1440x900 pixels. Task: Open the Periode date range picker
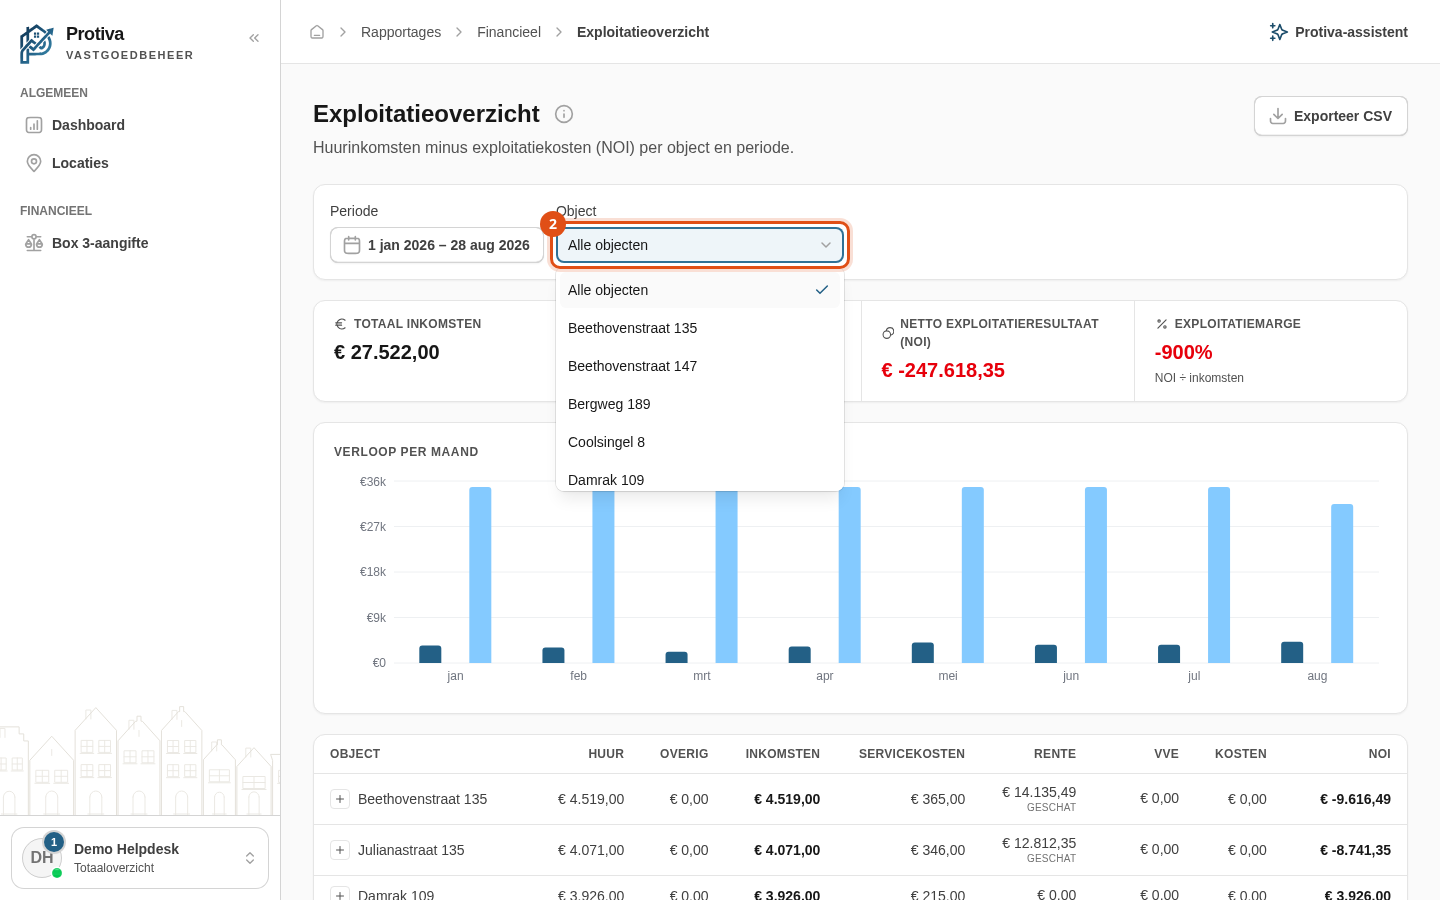(x=437, y=245)
